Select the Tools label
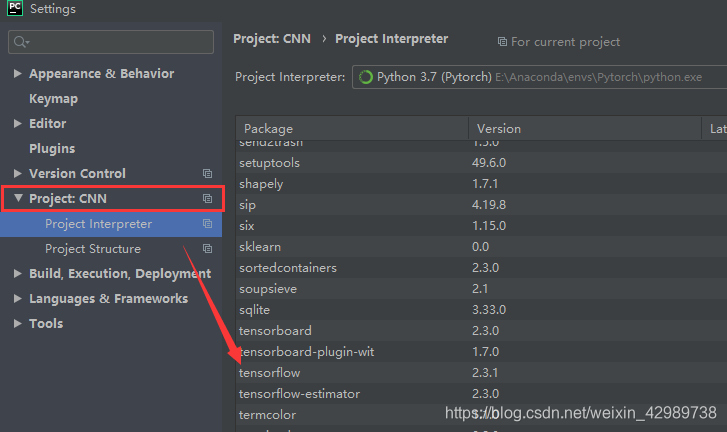Screen dimensions: 727x432 (x=46, y=324)
